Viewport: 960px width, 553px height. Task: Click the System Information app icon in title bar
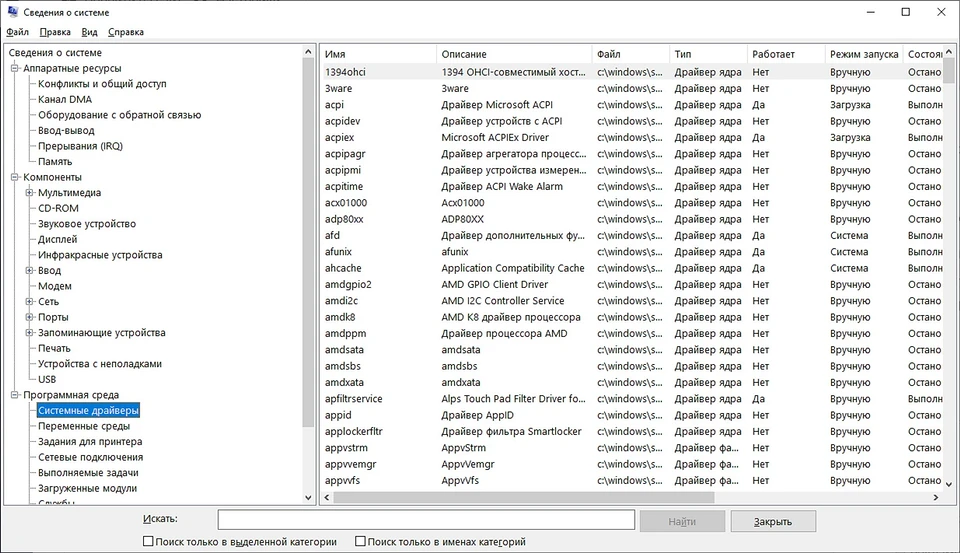(12, 12)
